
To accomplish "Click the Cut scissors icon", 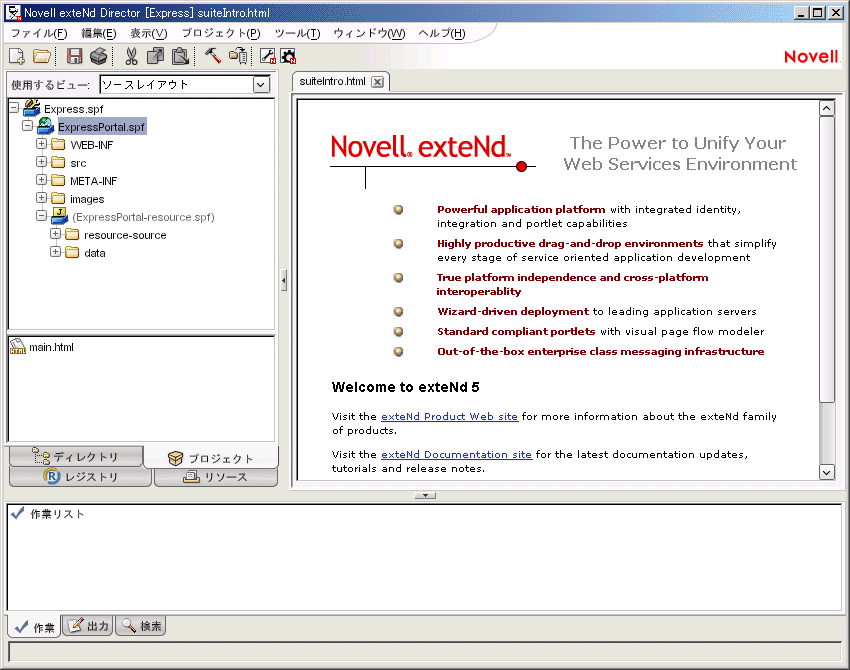I will tap(131, 56).
